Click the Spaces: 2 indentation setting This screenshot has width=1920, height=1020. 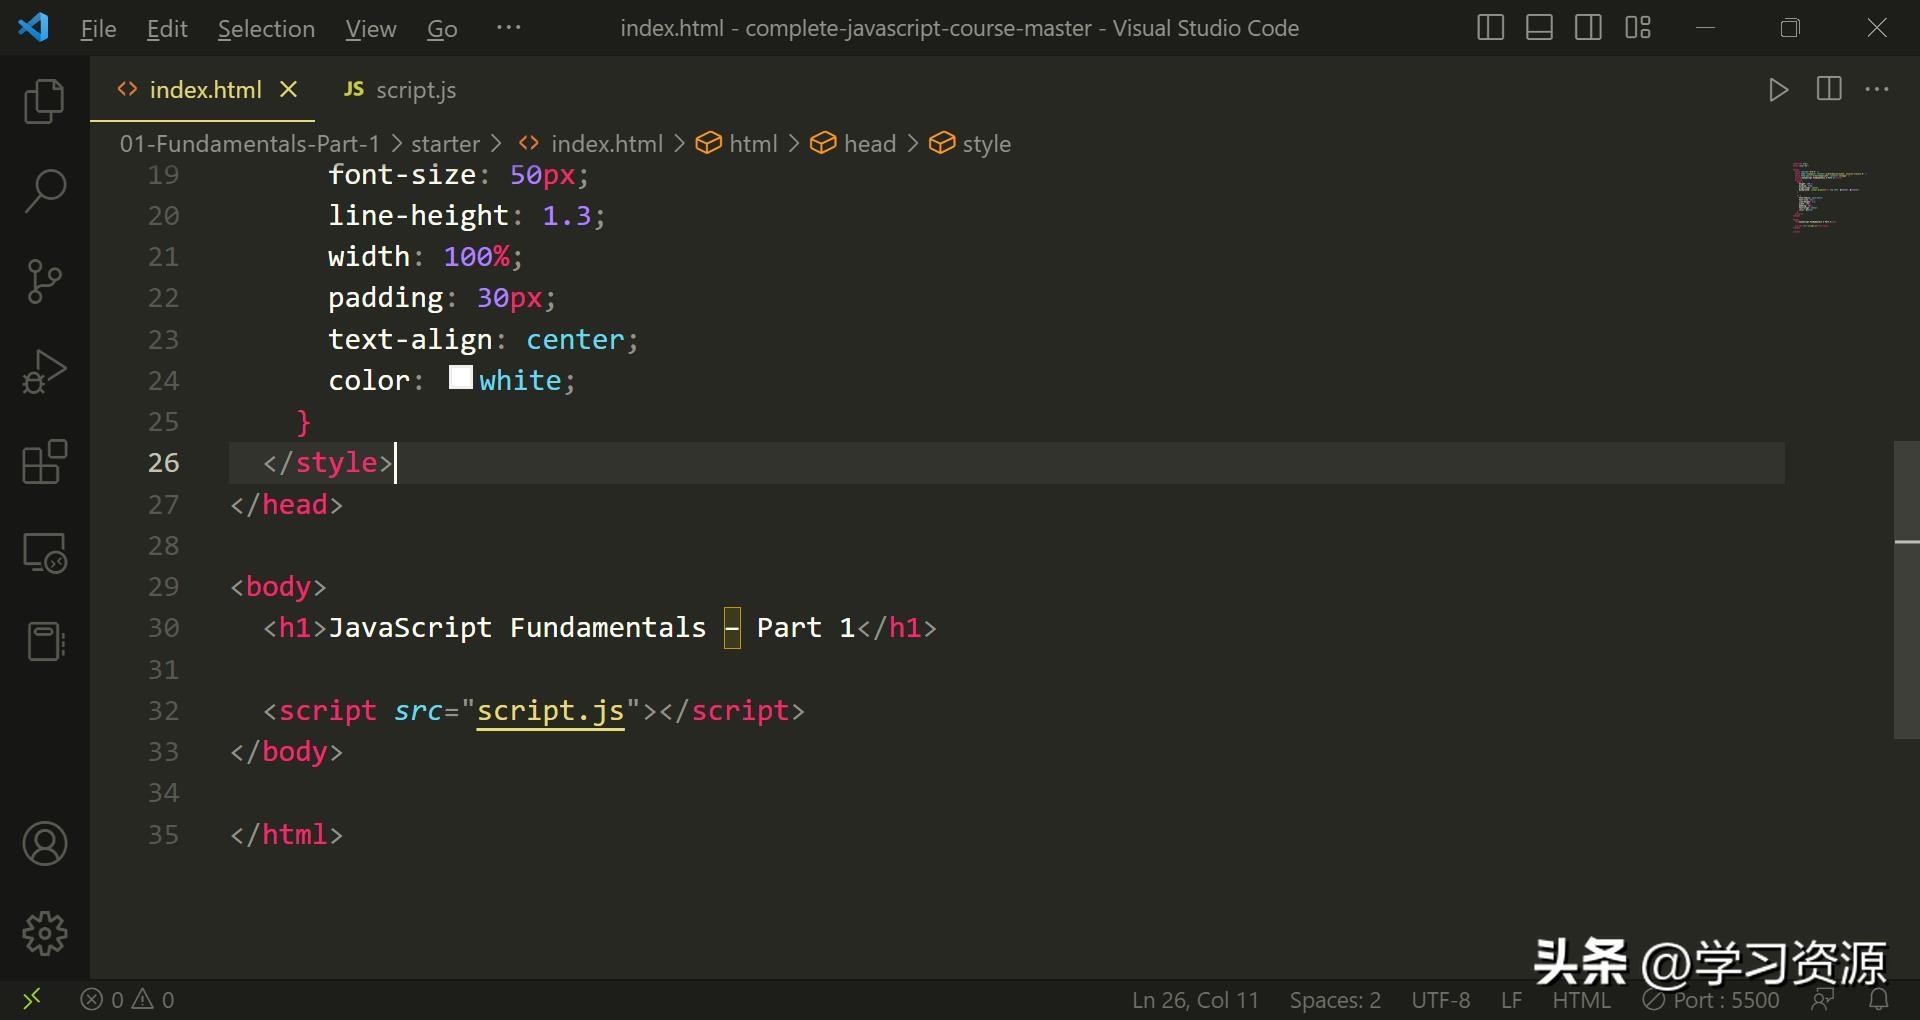pos(1334,1000)
